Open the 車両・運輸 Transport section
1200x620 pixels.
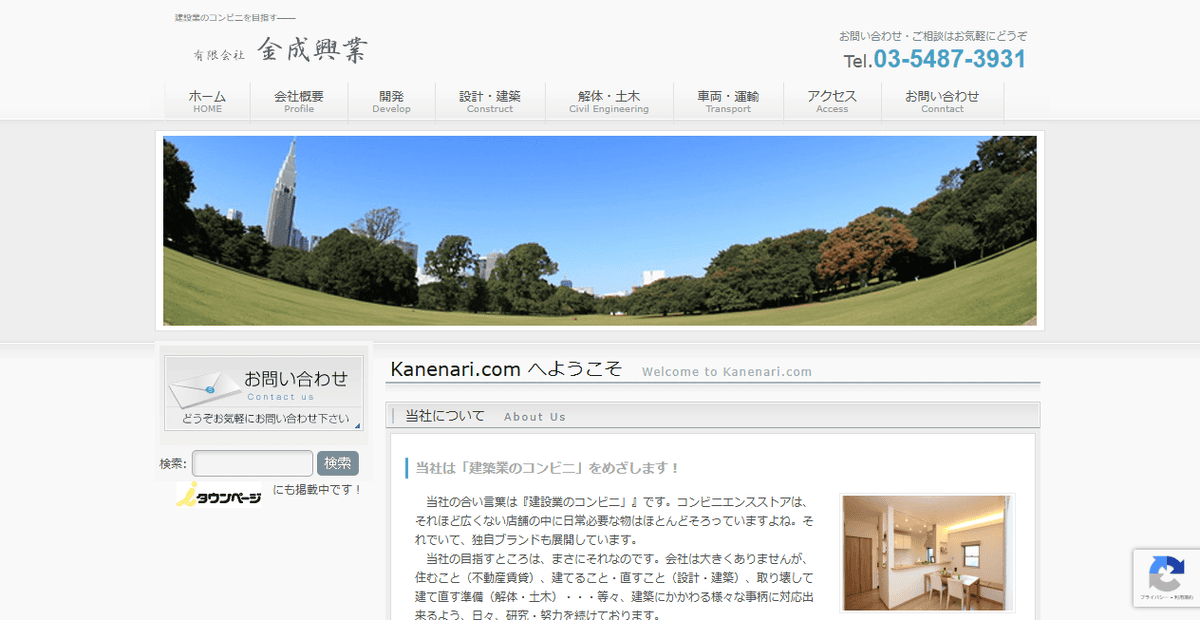728,100
